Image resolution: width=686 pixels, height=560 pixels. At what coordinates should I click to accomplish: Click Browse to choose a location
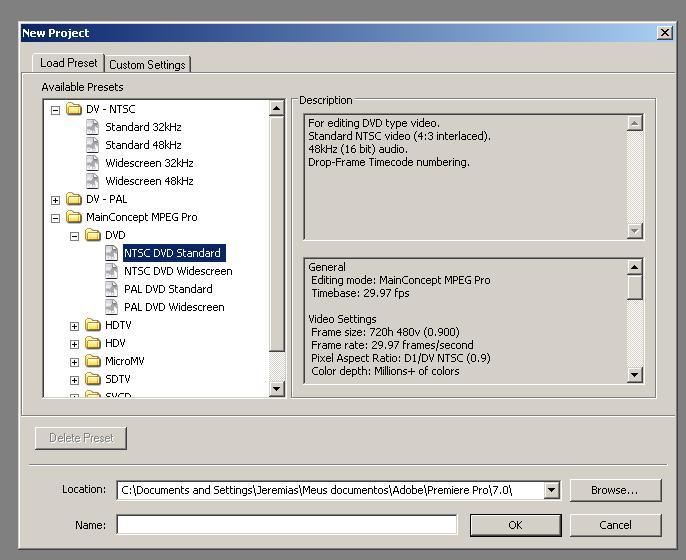(615, 490)
